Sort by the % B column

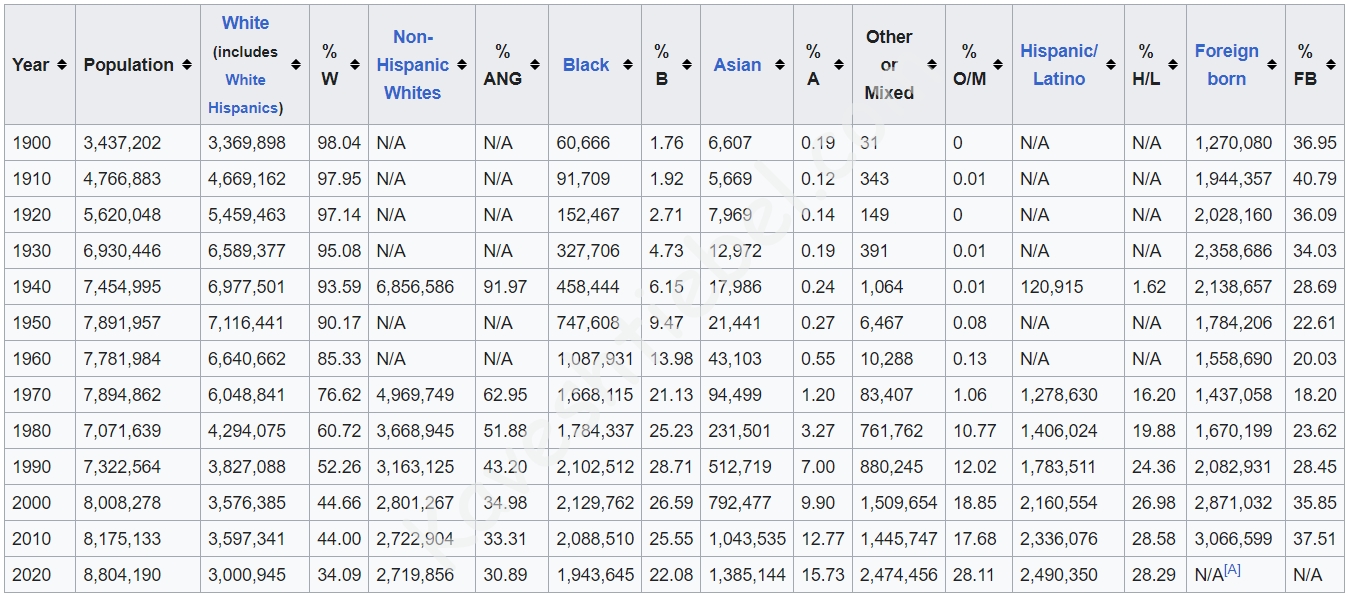tap(687, 65)
